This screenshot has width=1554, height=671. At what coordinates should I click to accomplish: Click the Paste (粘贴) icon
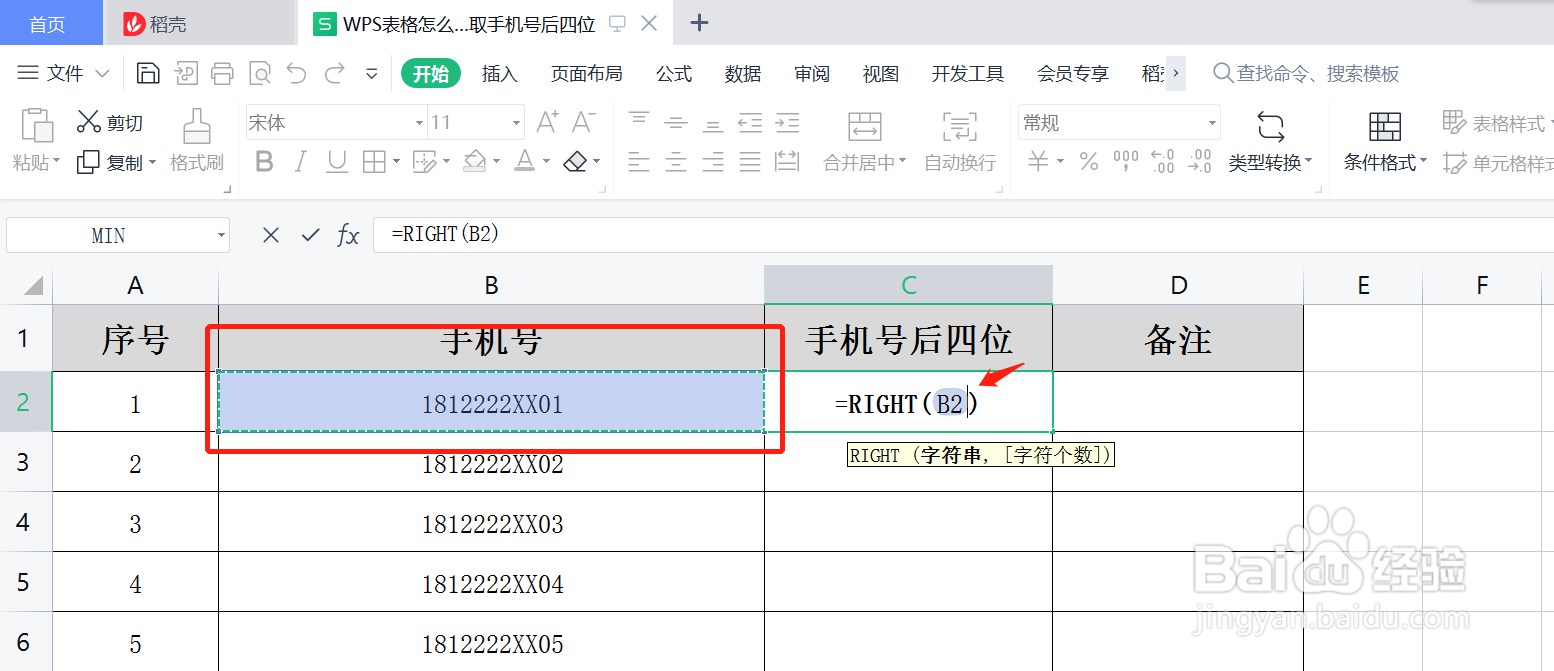(x=35, y=135)
